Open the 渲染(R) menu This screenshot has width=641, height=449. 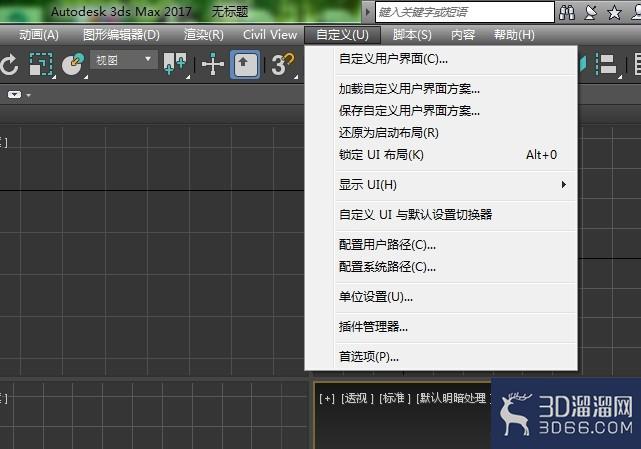[204, 35]
